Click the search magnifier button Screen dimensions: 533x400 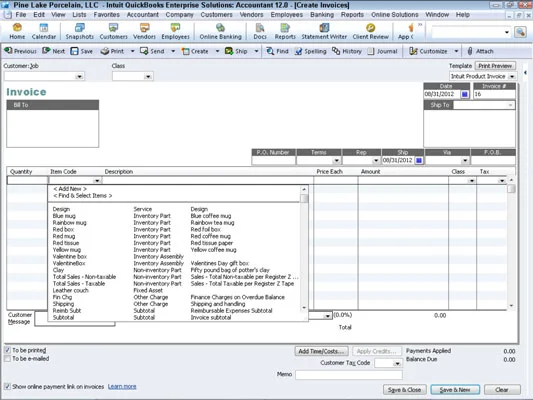click(x=520, y=32)
